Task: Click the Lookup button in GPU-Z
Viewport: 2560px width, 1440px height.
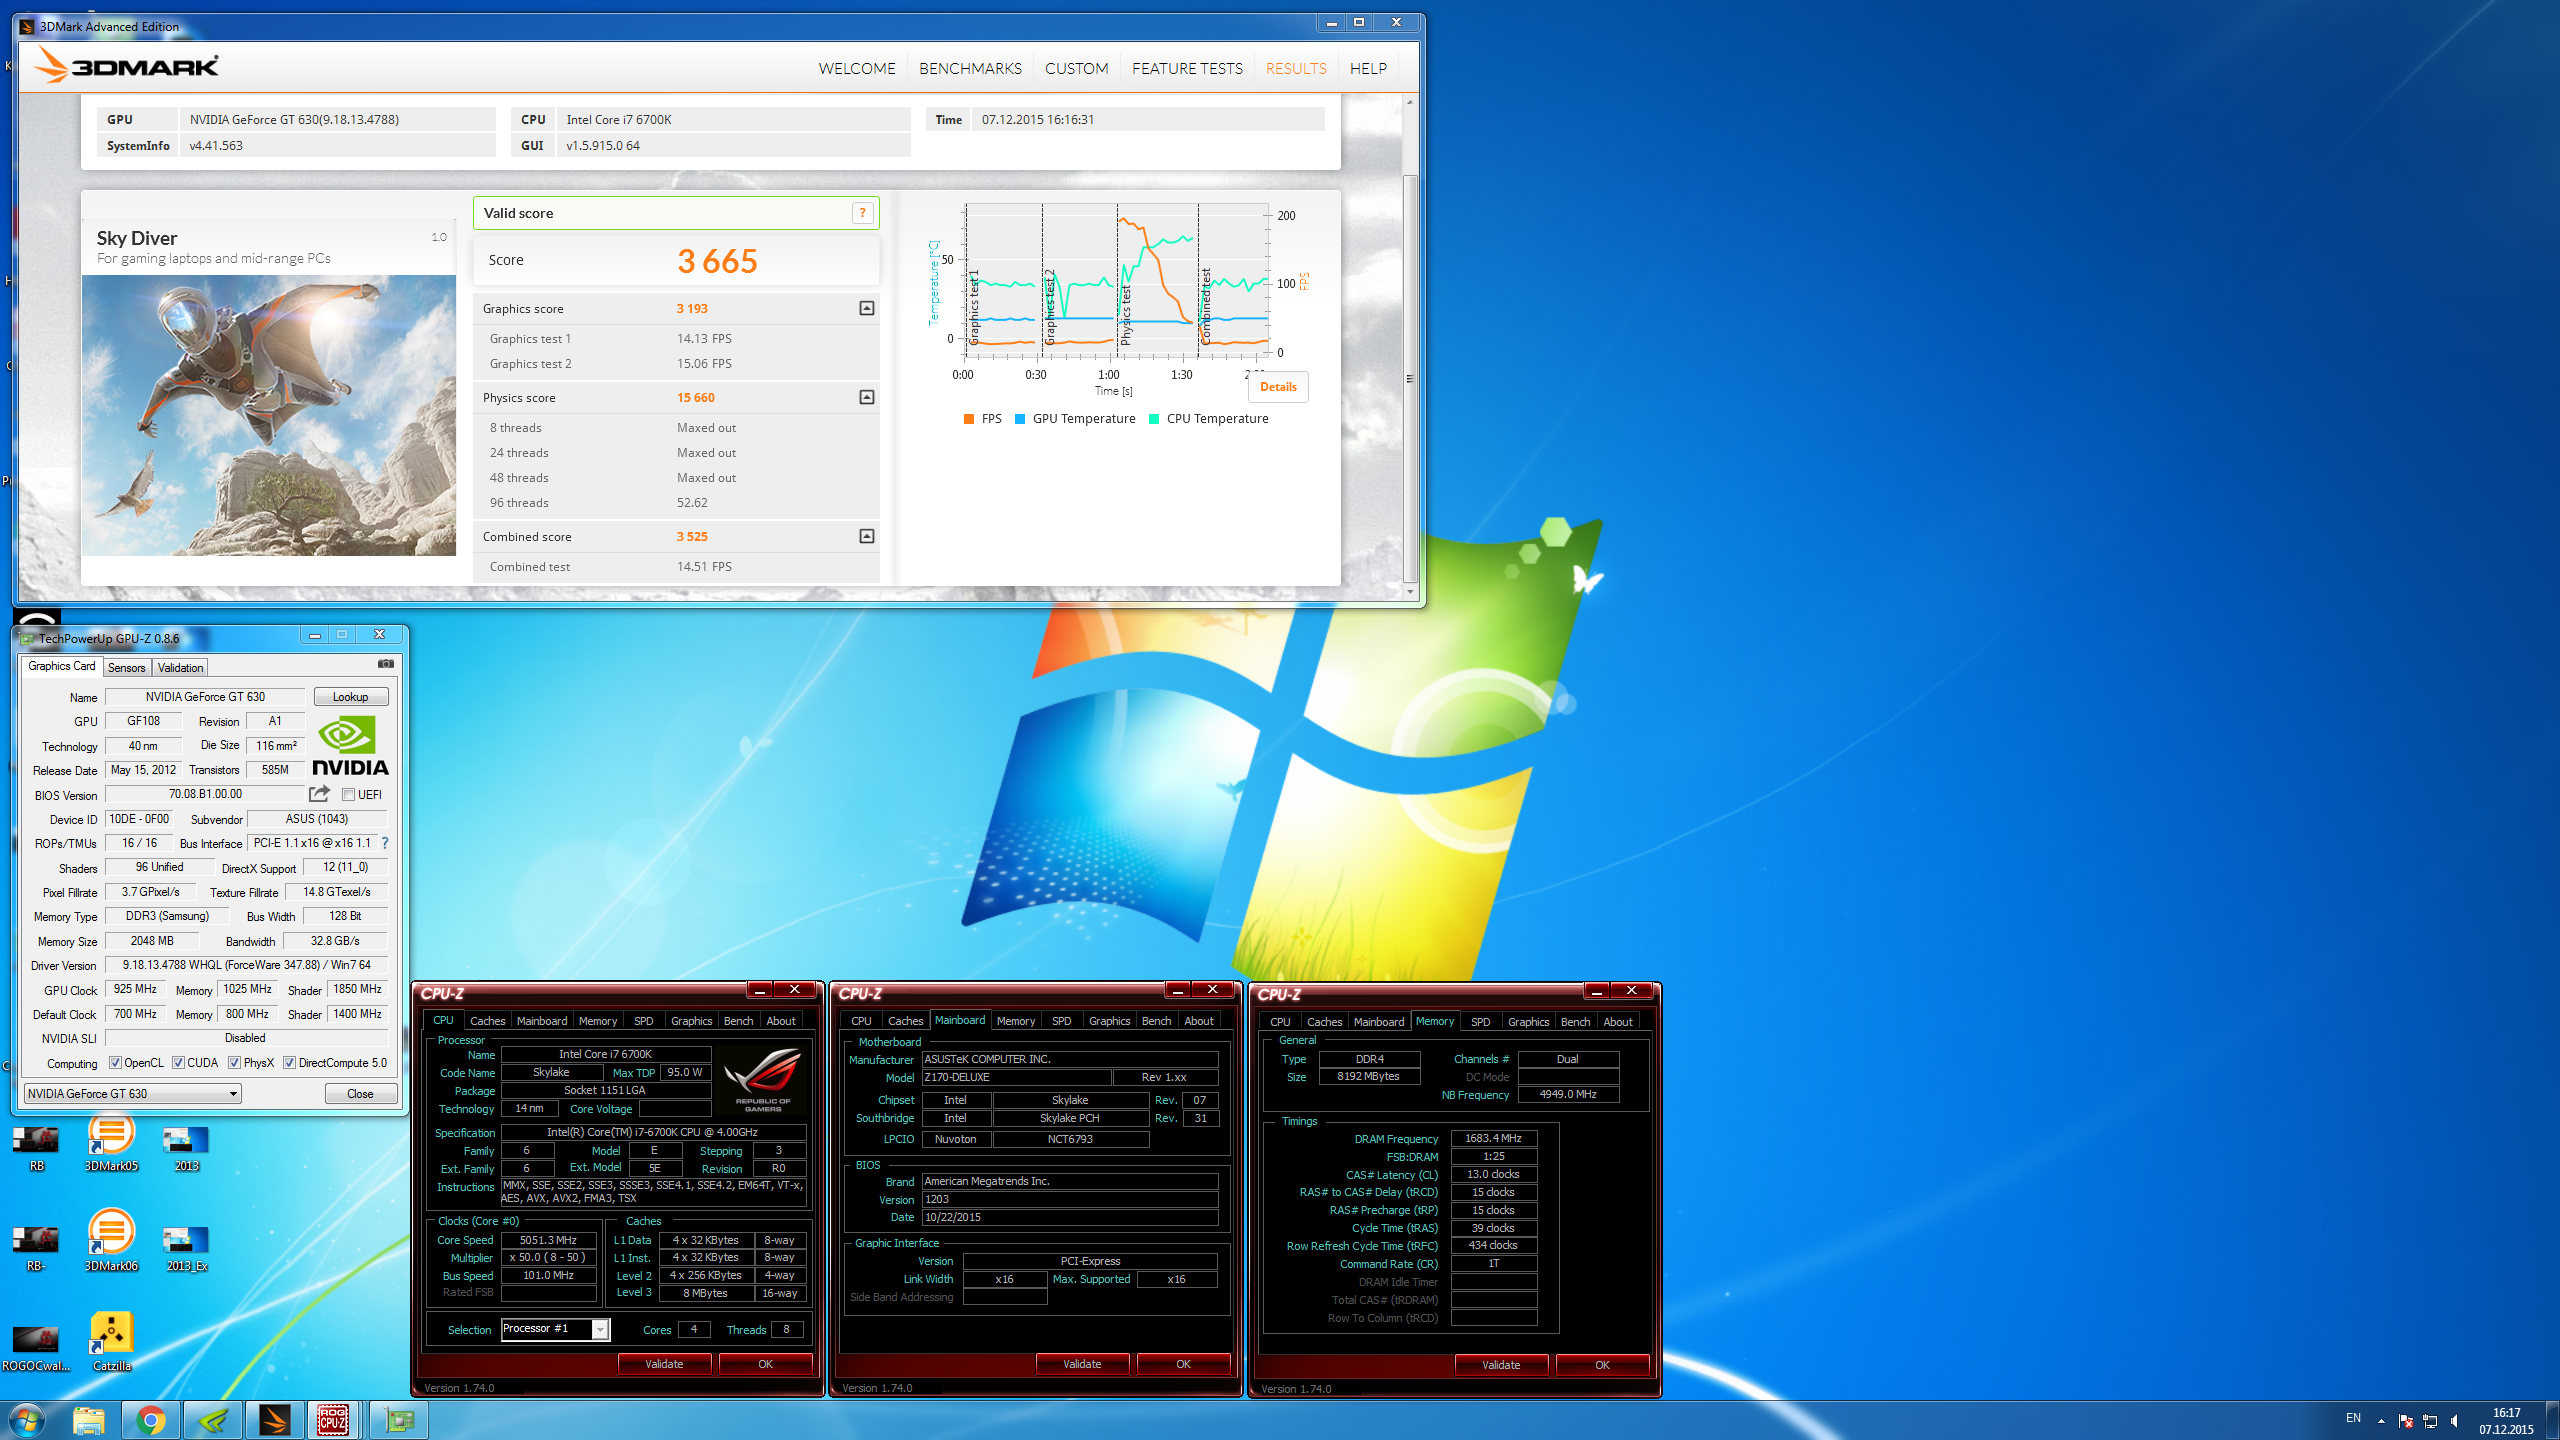Action: pos(351,697)
